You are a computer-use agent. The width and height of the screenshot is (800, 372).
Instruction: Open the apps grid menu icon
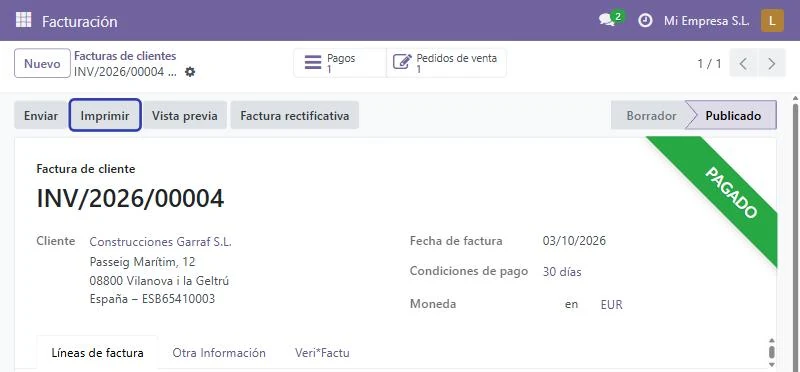point(23,20)
